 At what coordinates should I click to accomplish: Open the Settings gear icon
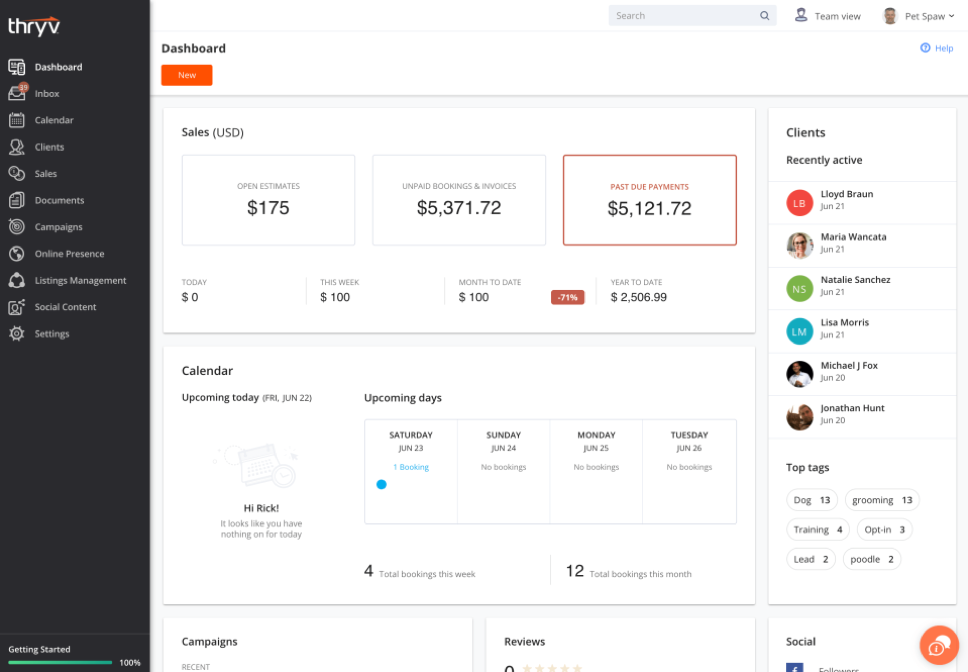click(17, 333)
